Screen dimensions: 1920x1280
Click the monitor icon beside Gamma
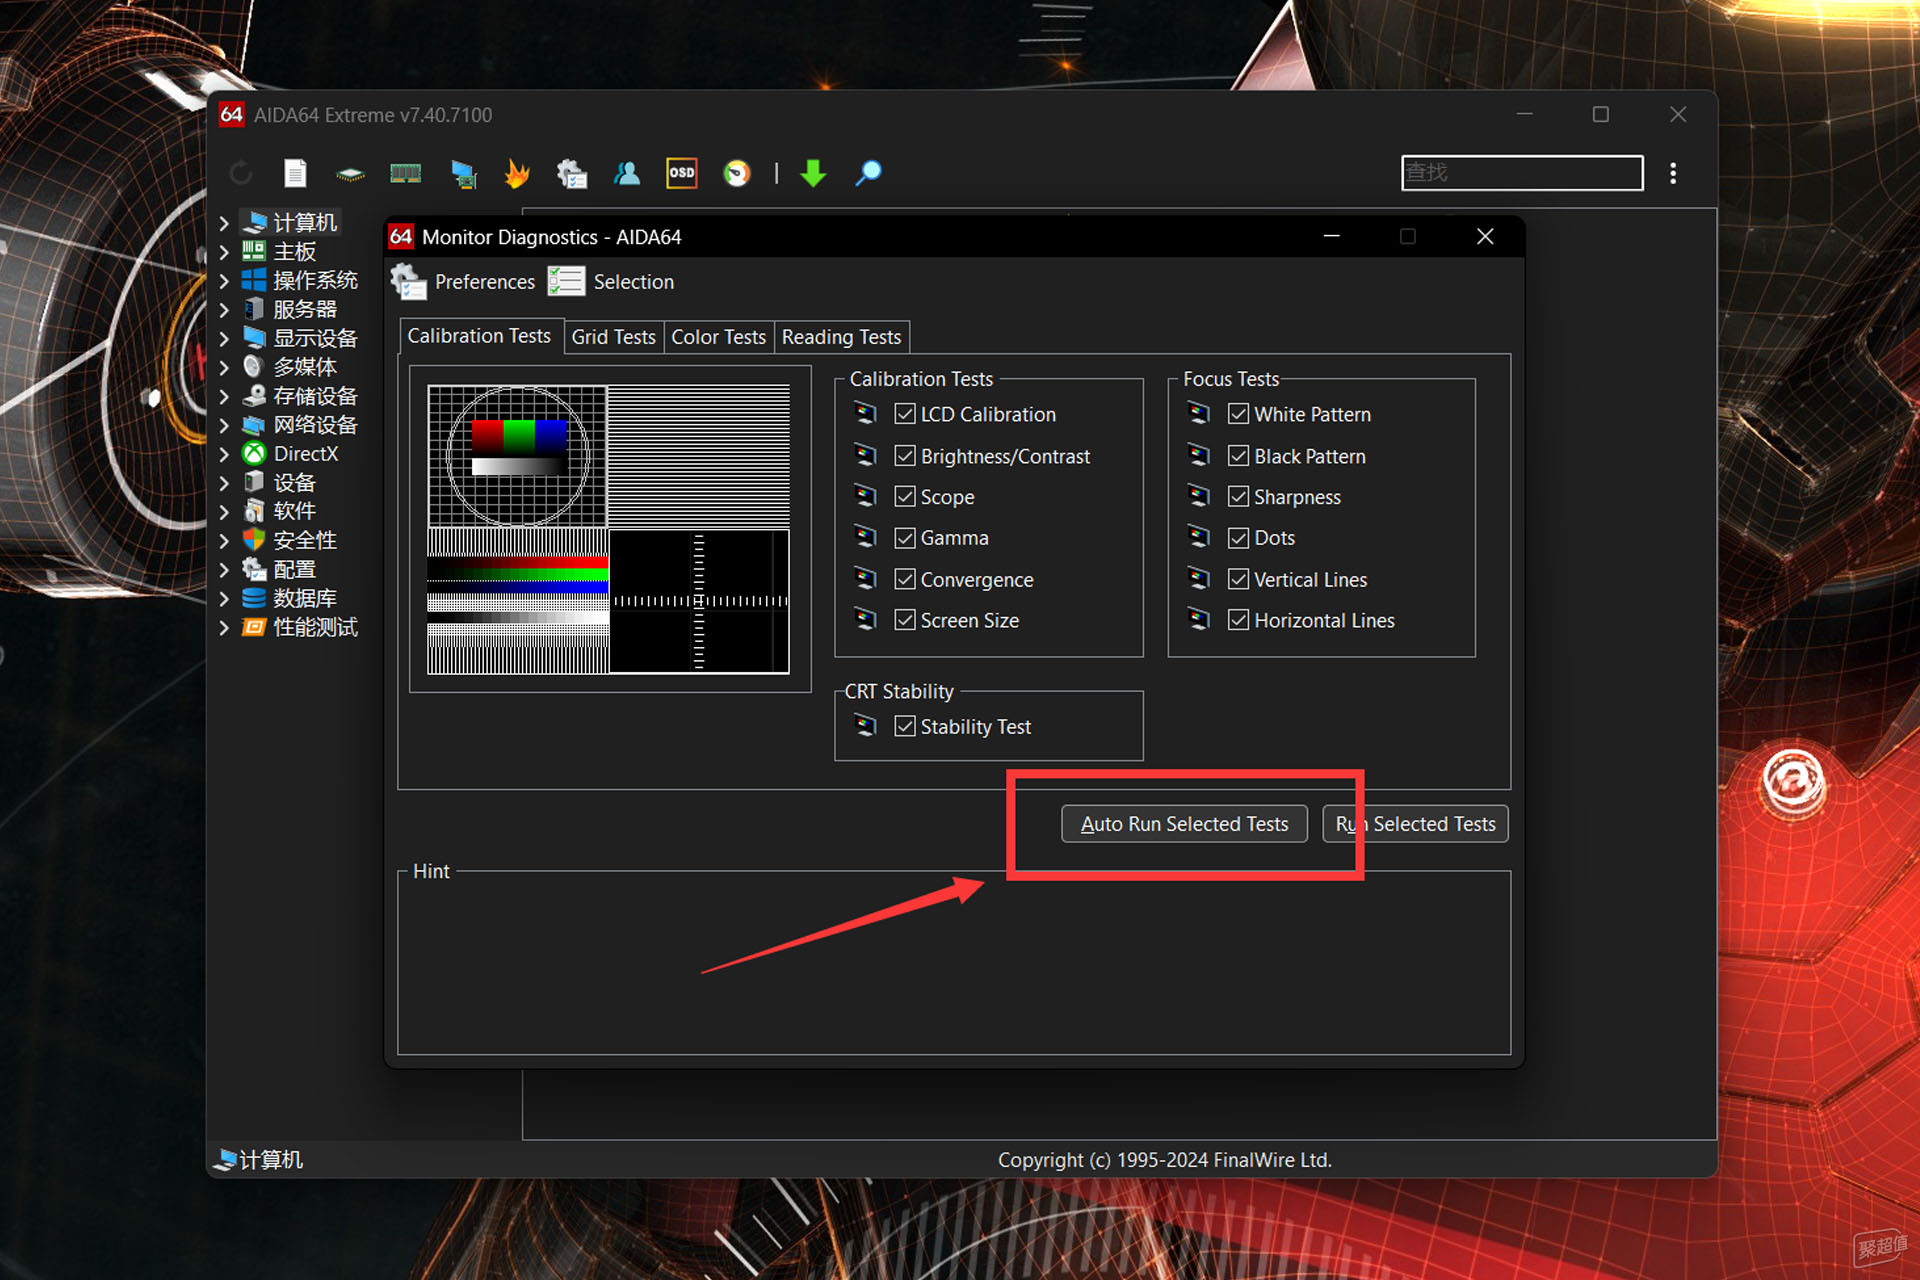866,537
